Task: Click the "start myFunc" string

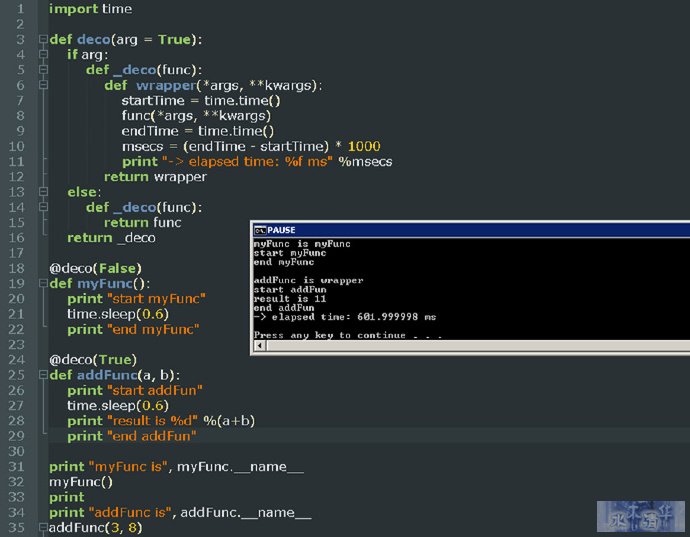Action: pyautogui.click(x=156, y=299)
